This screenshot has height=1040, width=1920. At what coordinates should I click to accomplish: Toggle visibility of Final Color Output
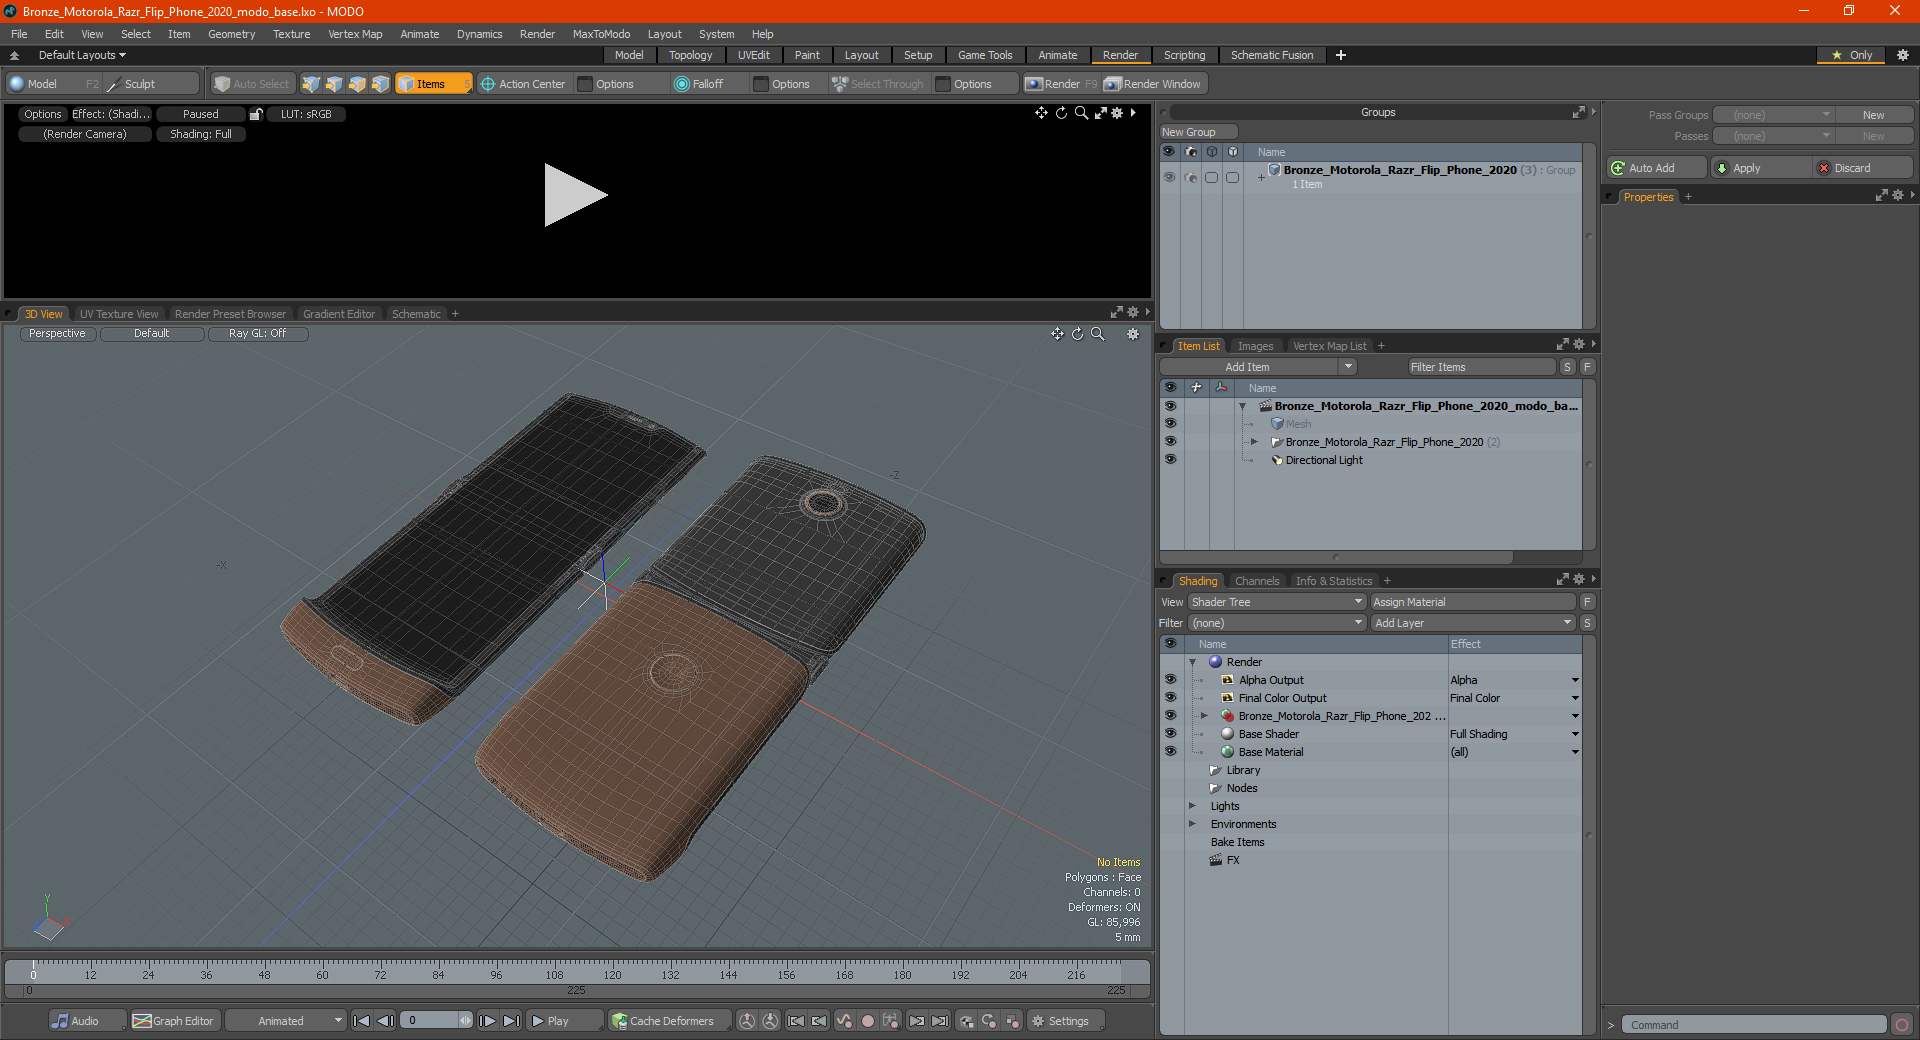click(x=1170, y=698)
